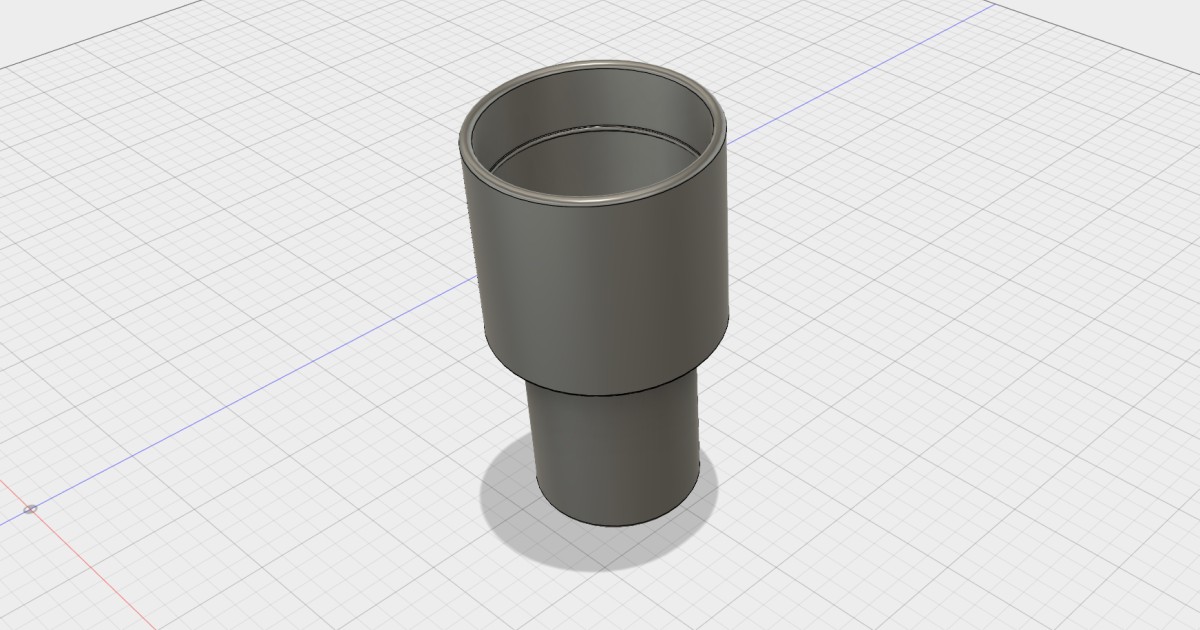Click the origin point marker
Image resolution: width=1200 pixels, height=630 pixels.
tap(29, 508)
